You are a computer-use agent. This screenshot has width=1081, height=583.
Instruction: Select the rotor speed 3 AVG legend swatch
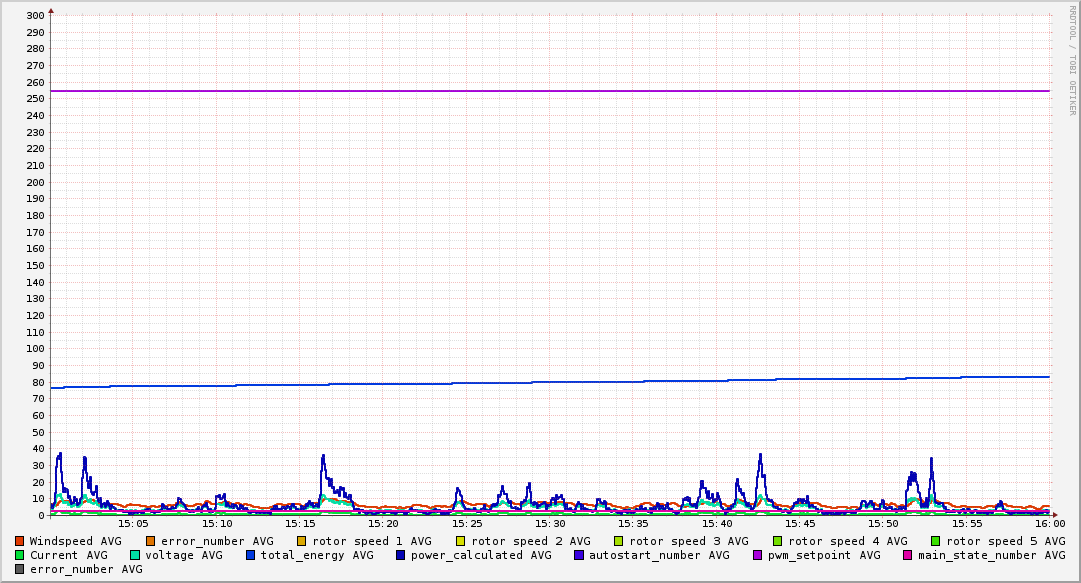[x=618, y=541]
